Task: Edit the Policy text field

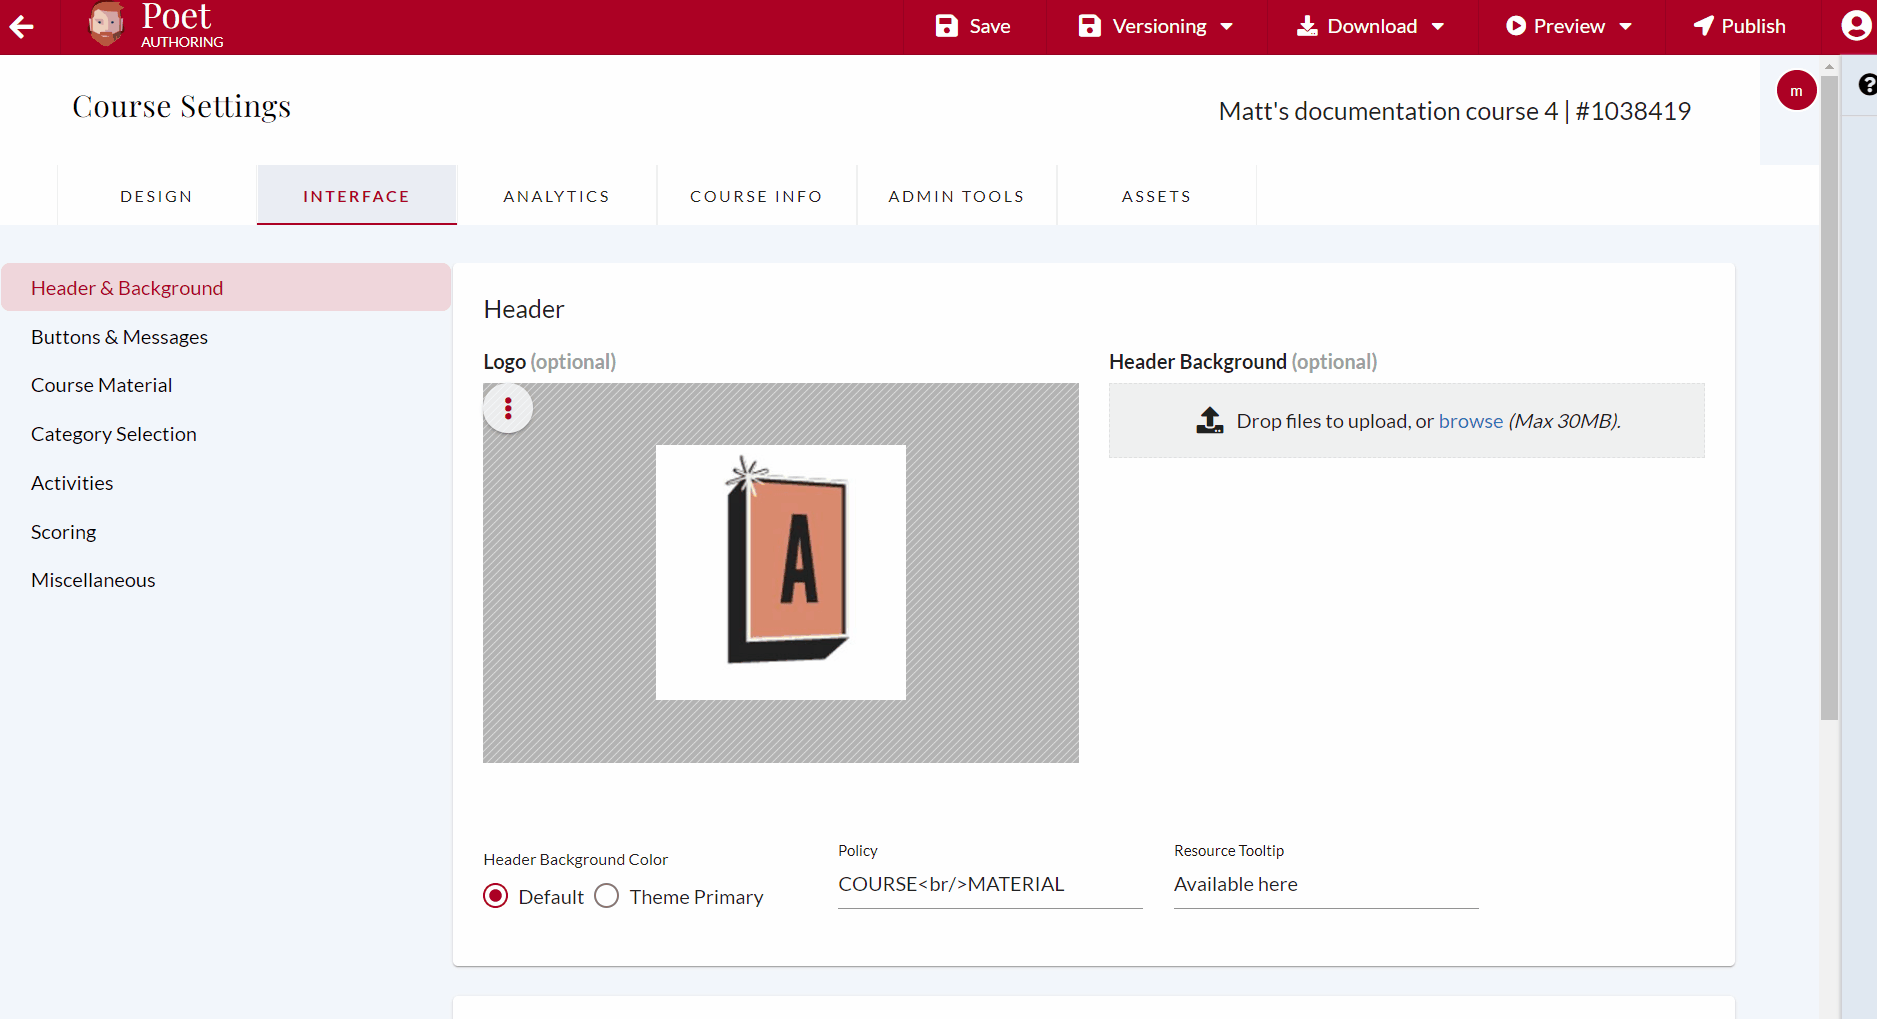Action: pyautogui.click(x=989, y=884)
